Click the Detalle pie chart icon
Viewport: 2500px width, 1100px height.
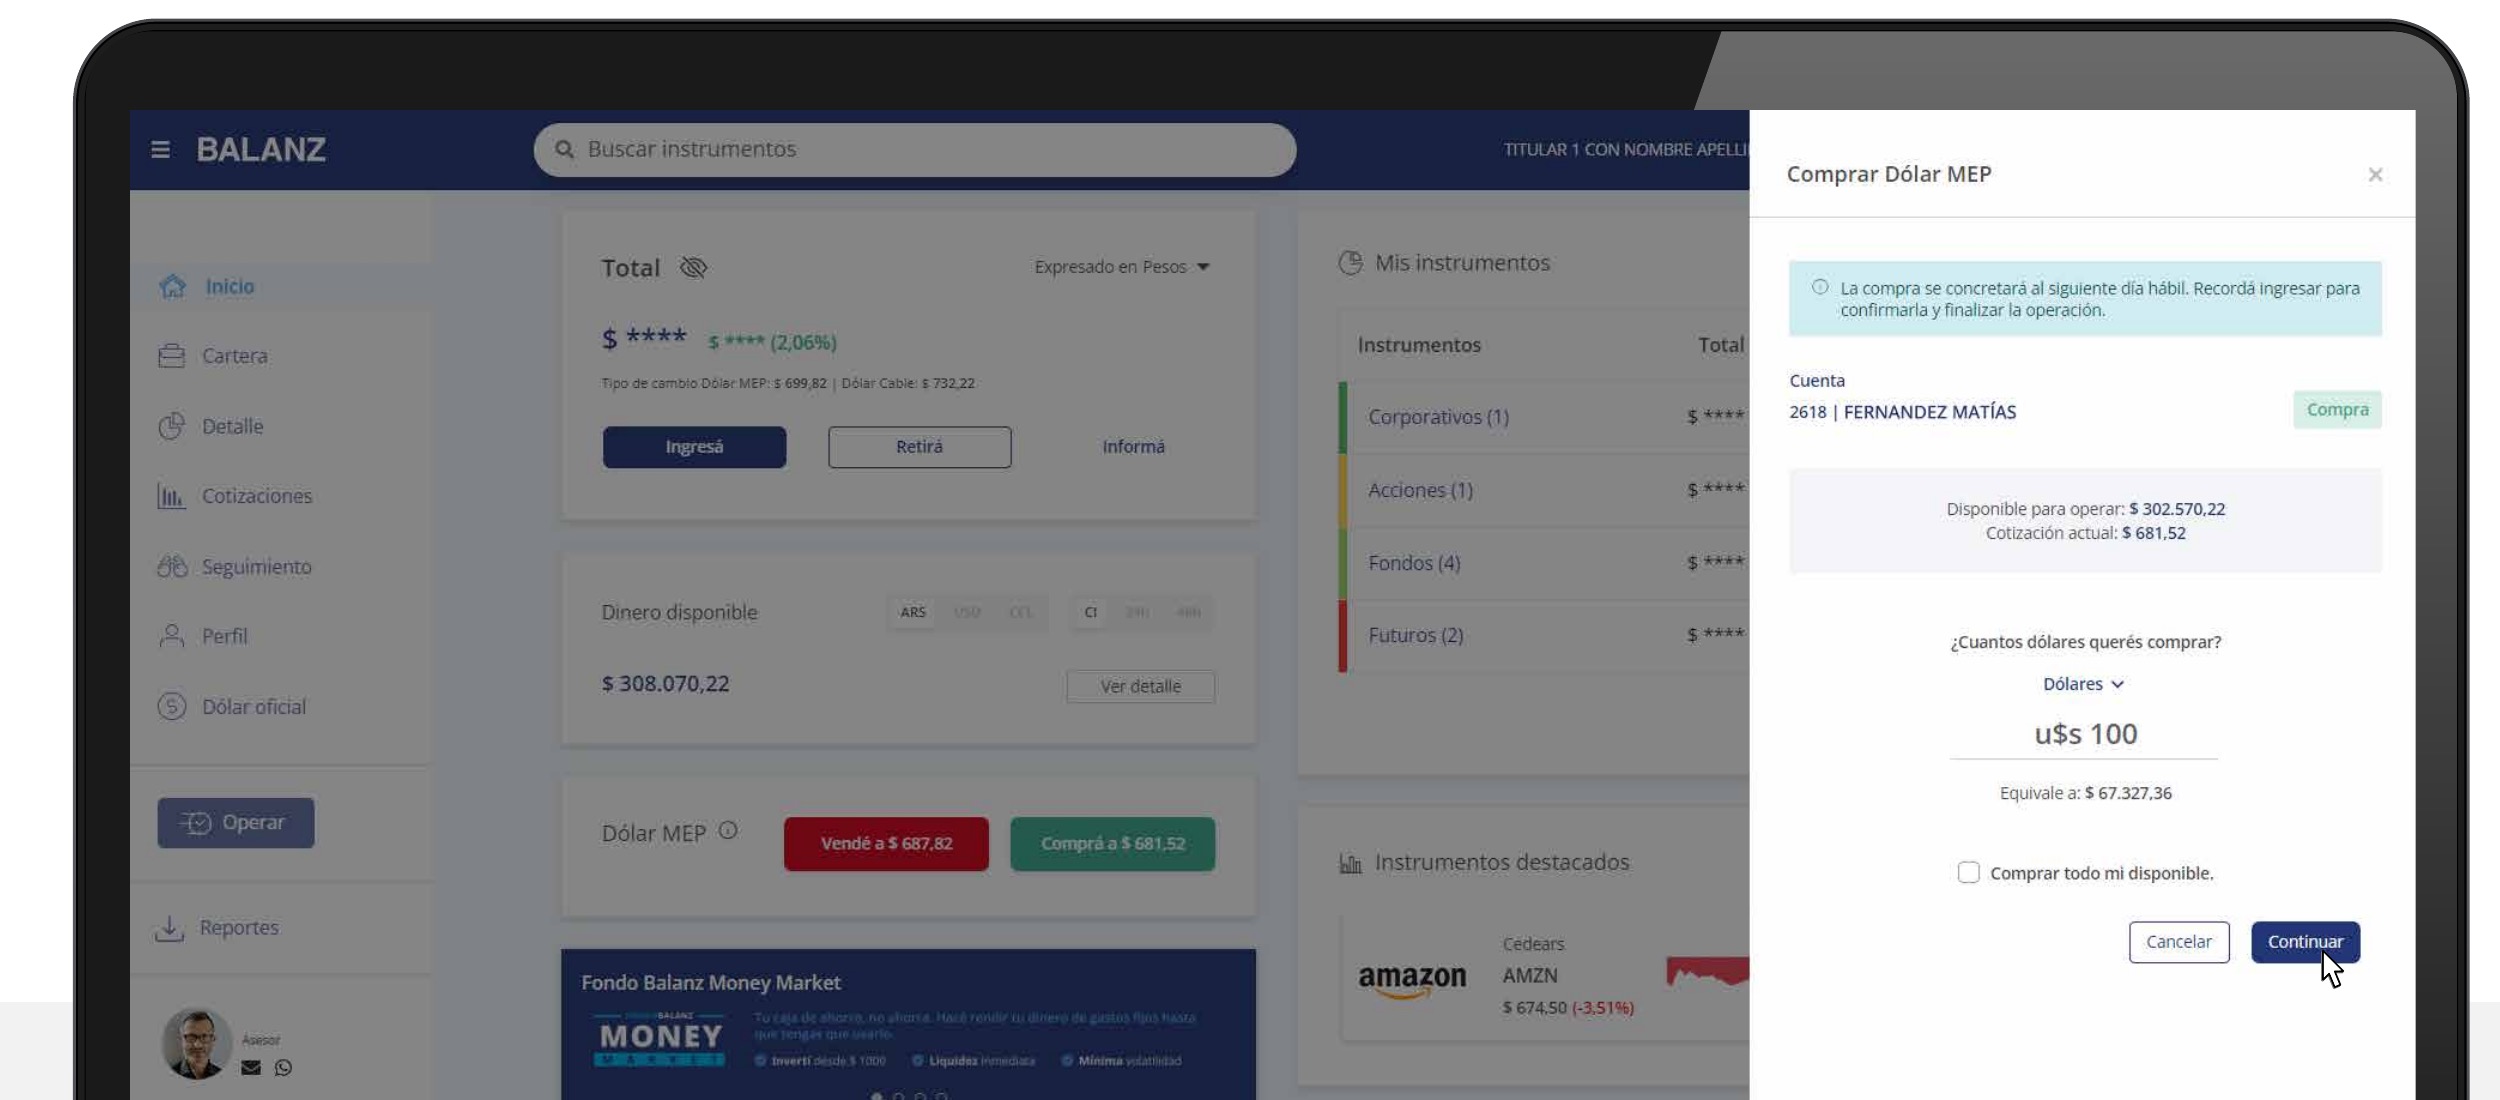pyautogui.click(x=172, y=426)
